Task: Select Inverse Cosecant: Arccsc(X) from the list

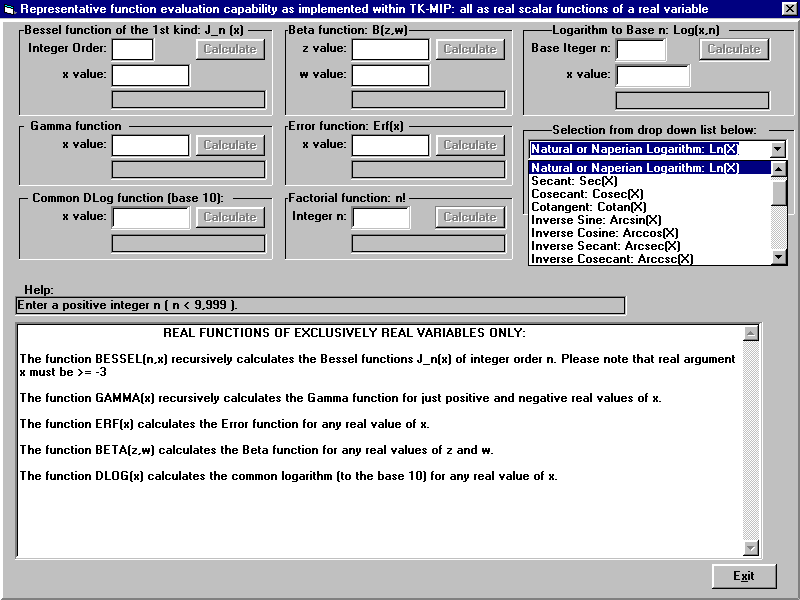Action: click(650, 259)
